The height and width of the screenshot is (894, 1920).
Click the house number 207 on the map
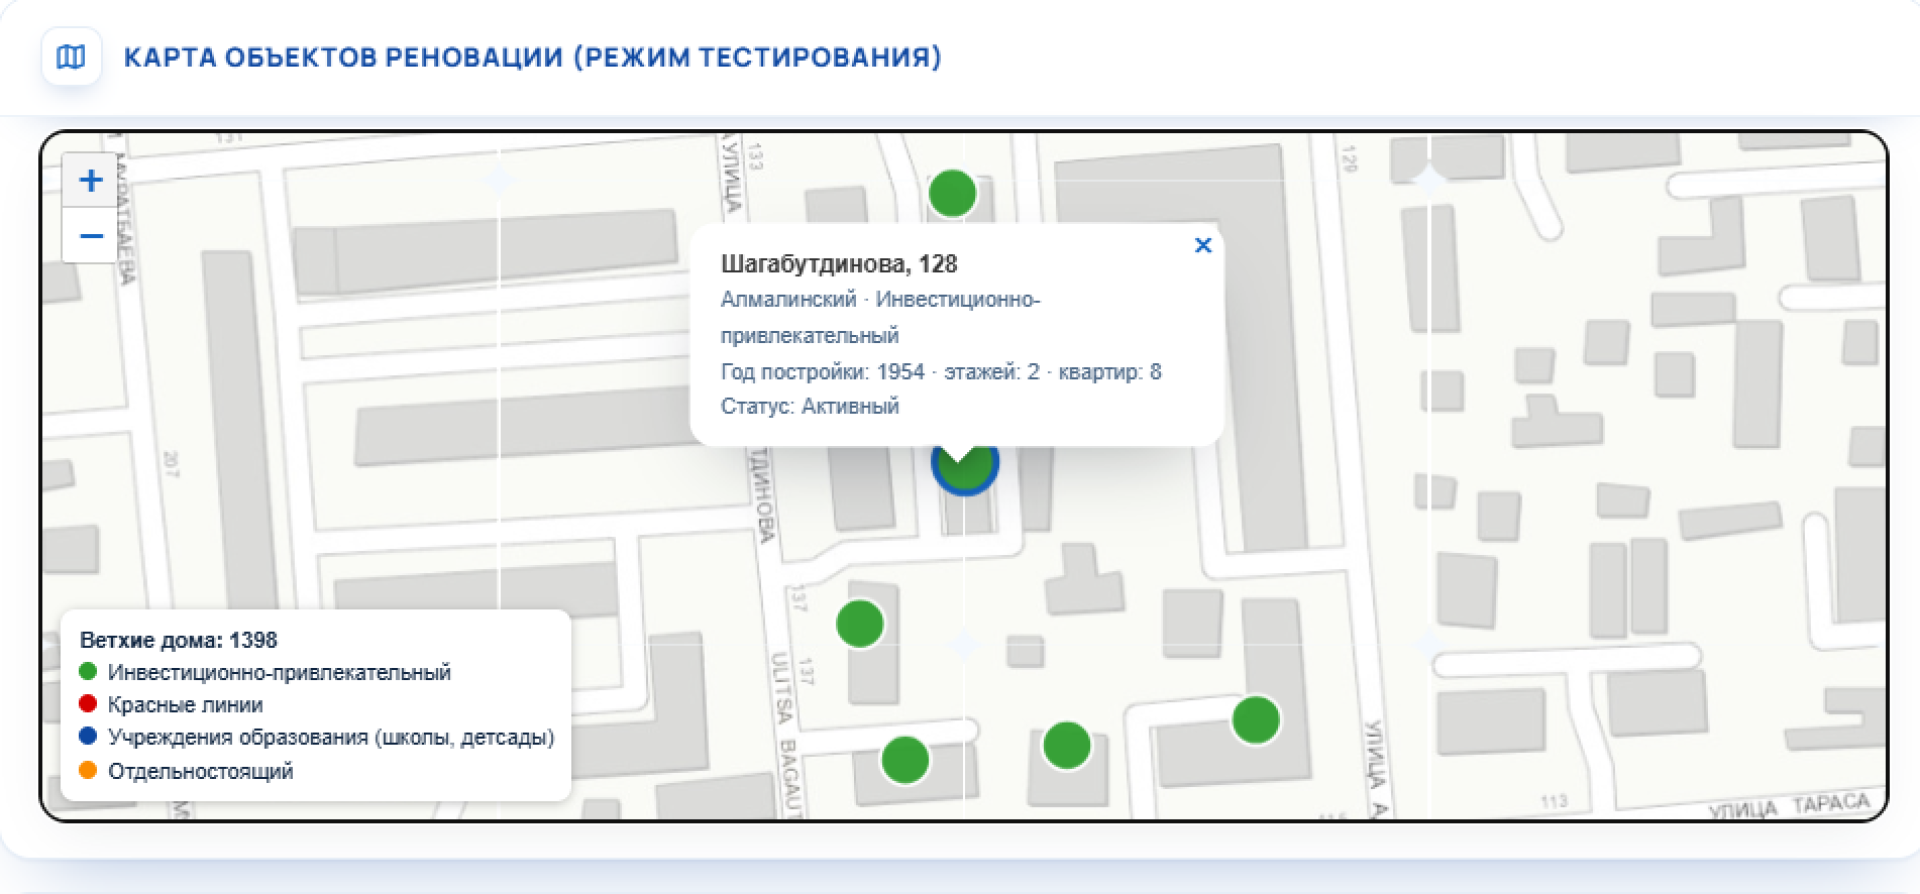(x=171, y=464)
